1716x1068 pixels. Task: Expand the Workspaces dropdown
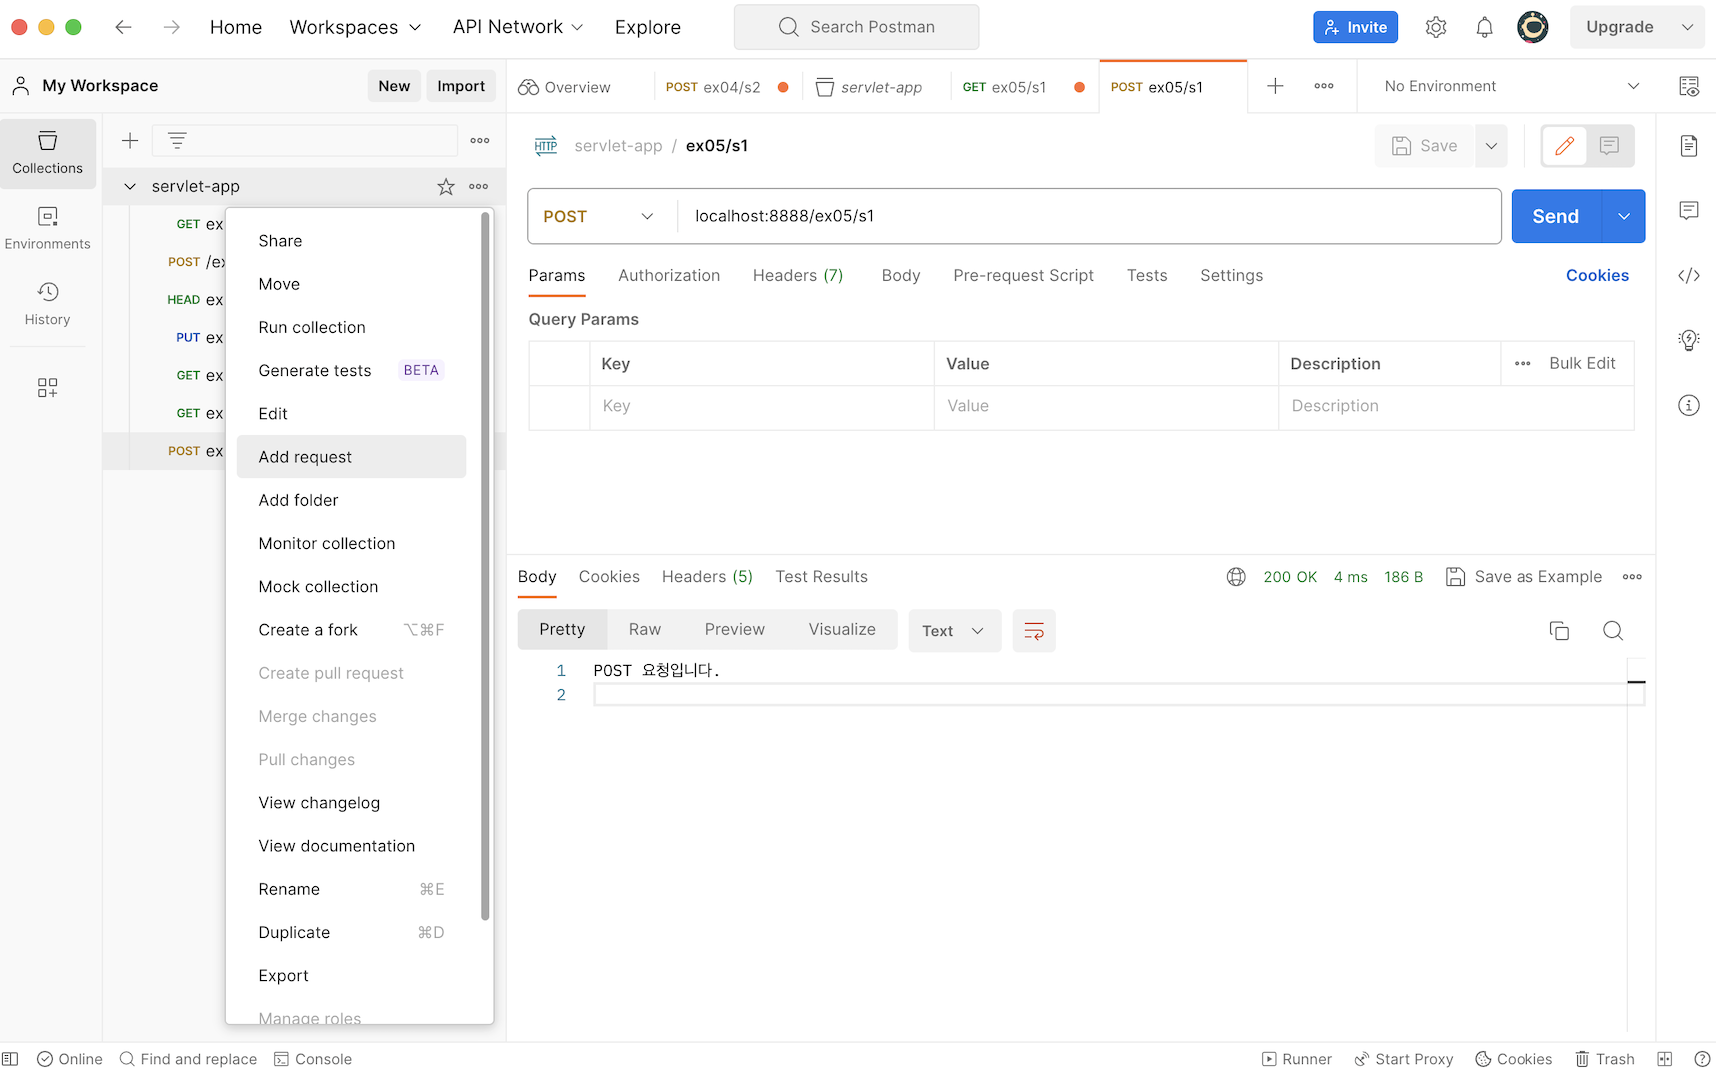pyautogui.click(x=355, y=27)
